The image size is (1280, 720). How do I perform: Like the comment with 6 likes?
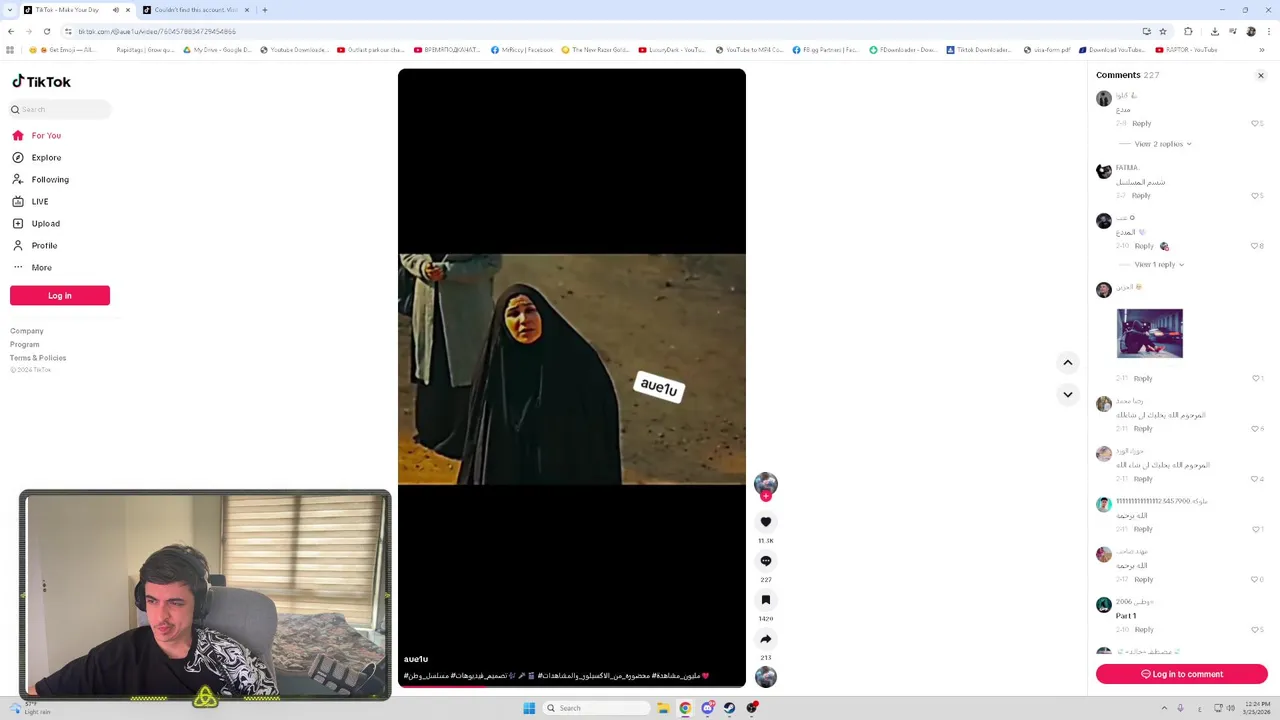point(1257,428)
